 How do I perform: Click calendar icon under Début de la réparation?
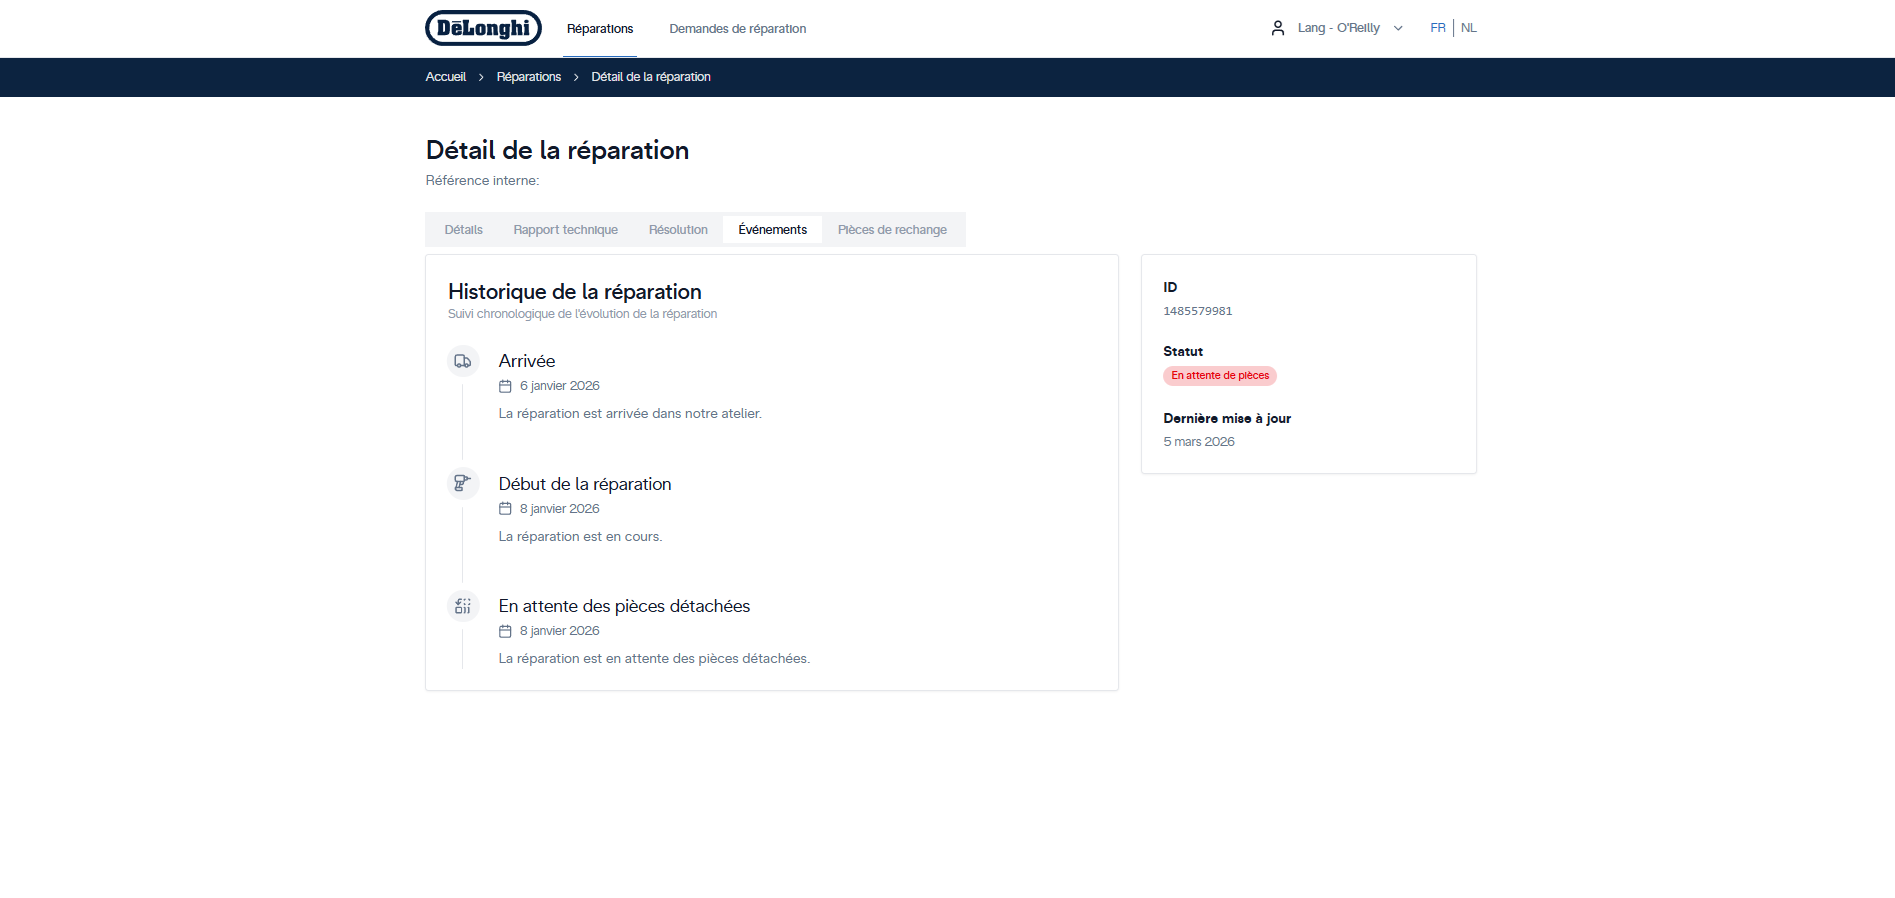coord(505,509)
